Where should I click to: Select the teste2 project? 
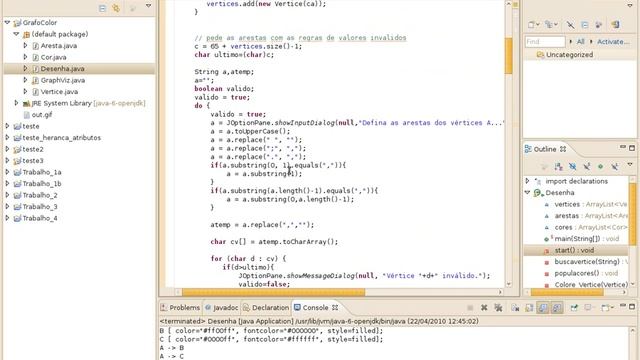pyautogui.click(x=33, y=149)
